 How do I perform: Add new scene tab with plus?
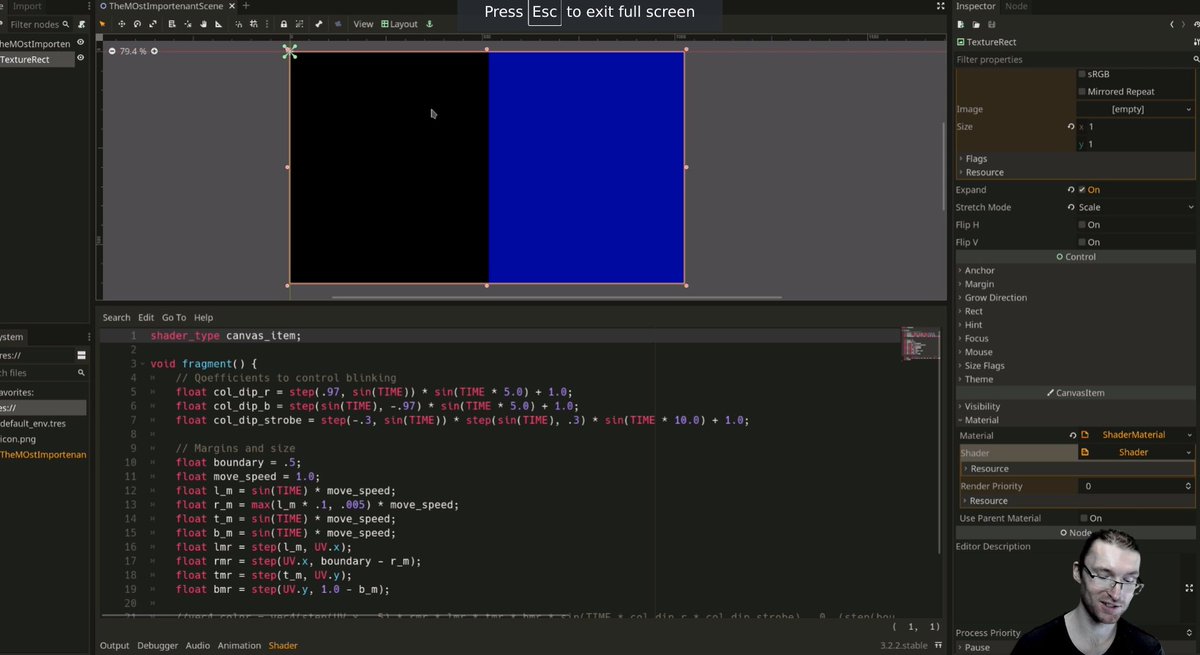tap(246, 6)
